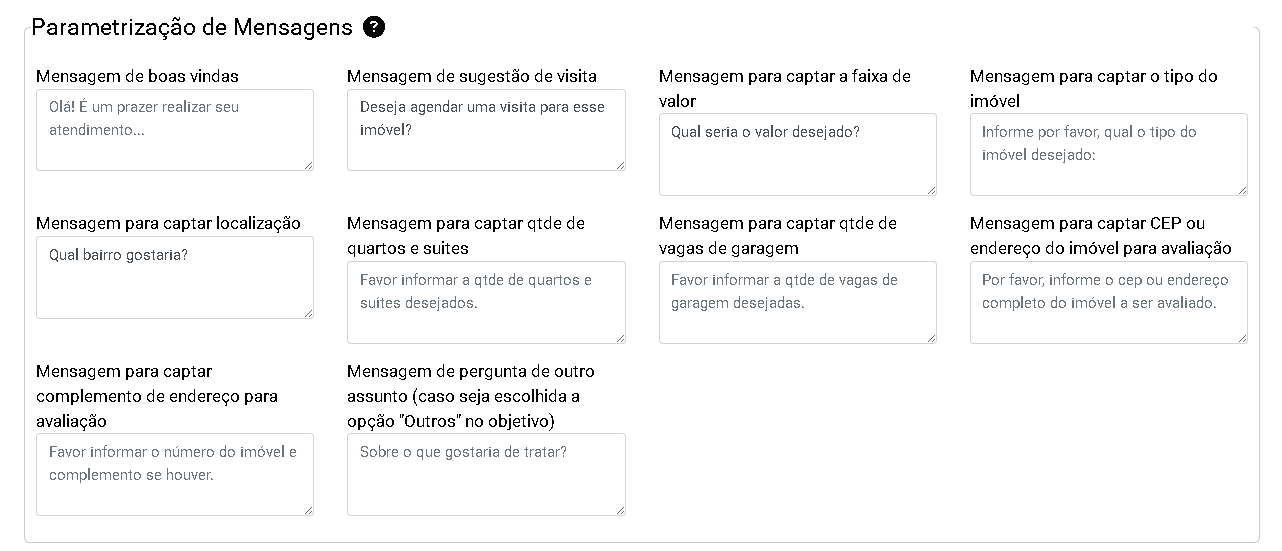Focus the welcome message text box

[x=175, y=130]
